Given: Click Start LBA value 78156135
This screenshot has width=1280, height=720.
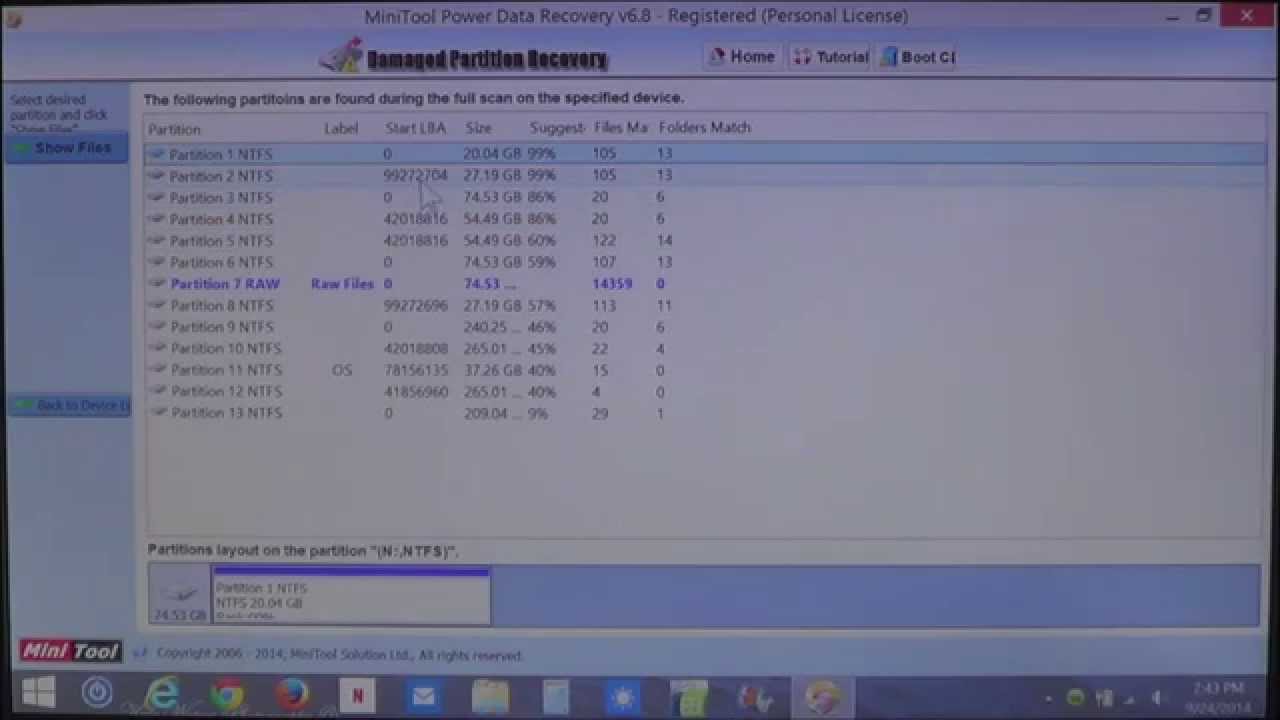Looking at the screenshot, I should coord(416,370).
